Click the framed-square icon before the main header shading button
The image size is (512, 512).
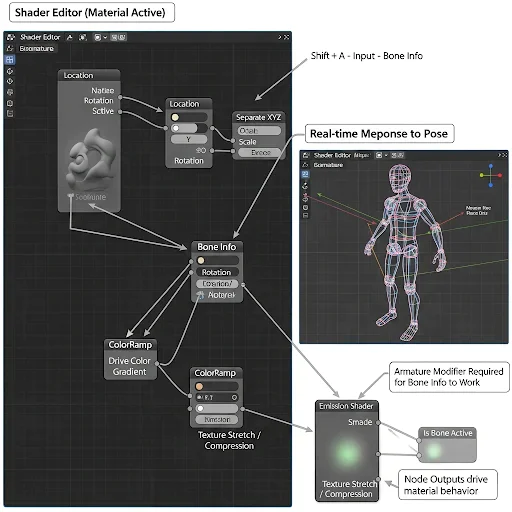(x=83, y=37)
